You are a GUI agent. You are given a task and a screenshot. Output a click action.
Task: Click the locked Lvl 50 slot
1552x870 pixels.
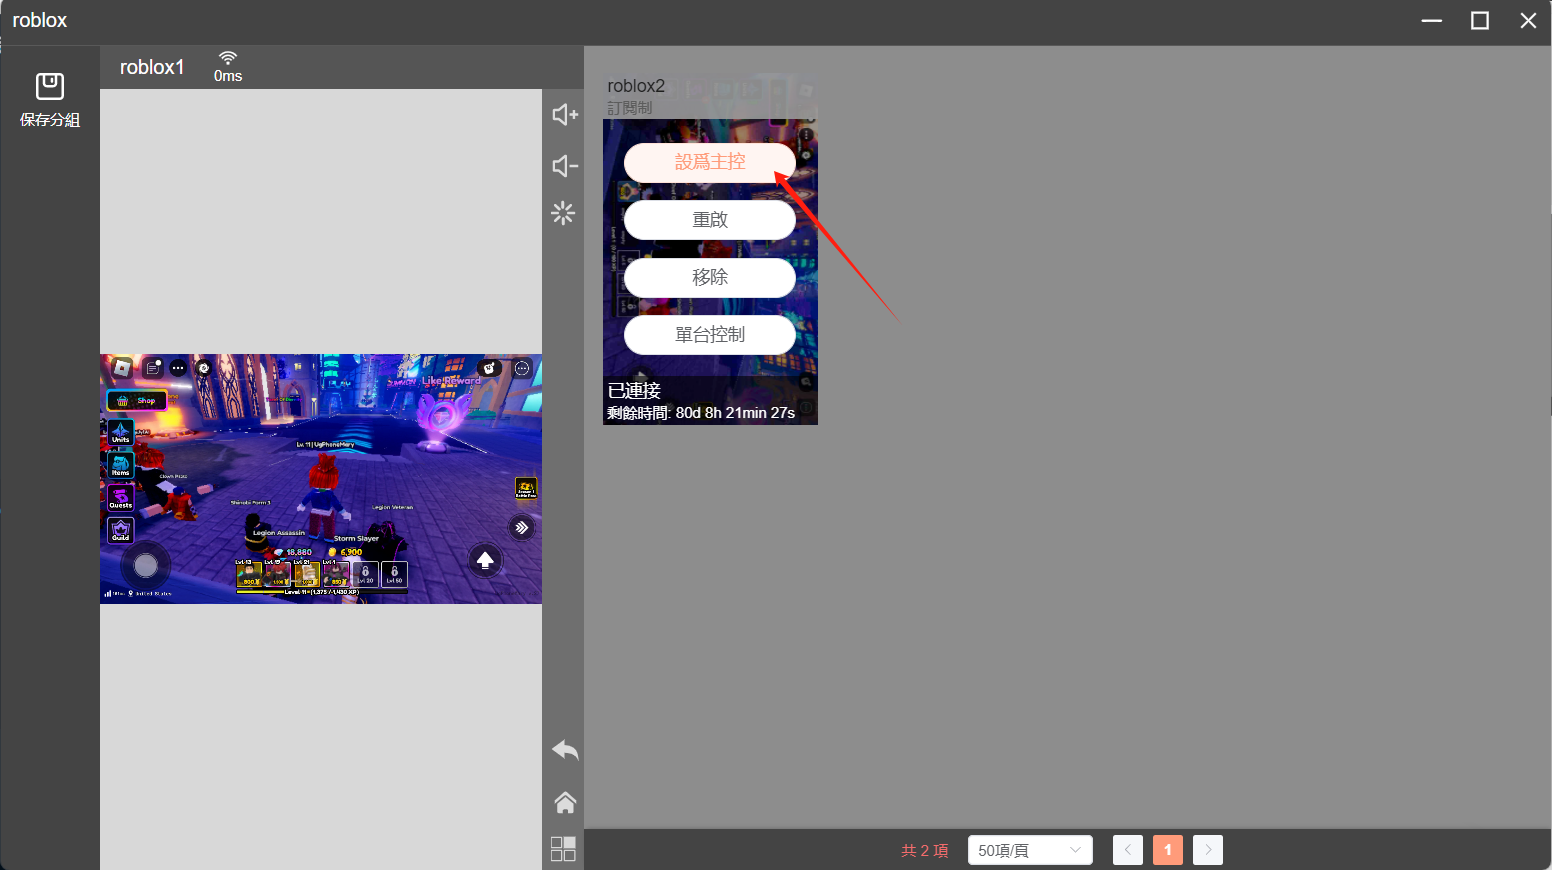pyautogui.click(x=394, y=574)
